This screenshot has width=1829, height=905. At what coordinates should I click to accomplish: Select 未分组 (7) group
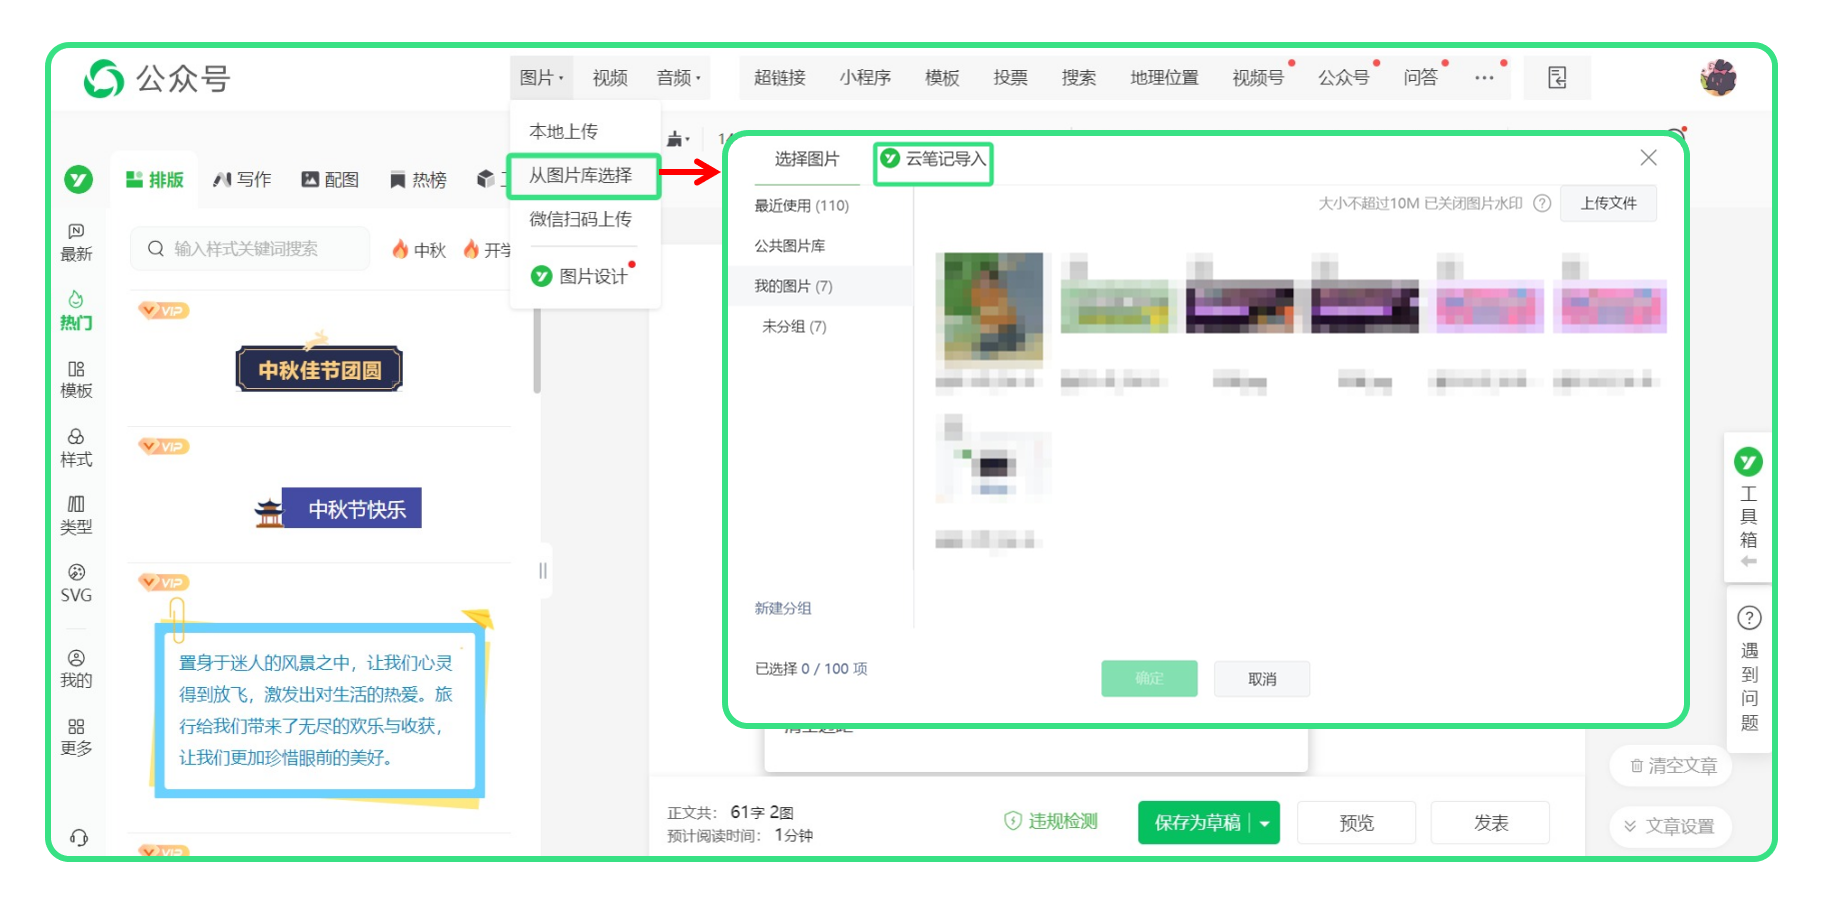(794, 326)
